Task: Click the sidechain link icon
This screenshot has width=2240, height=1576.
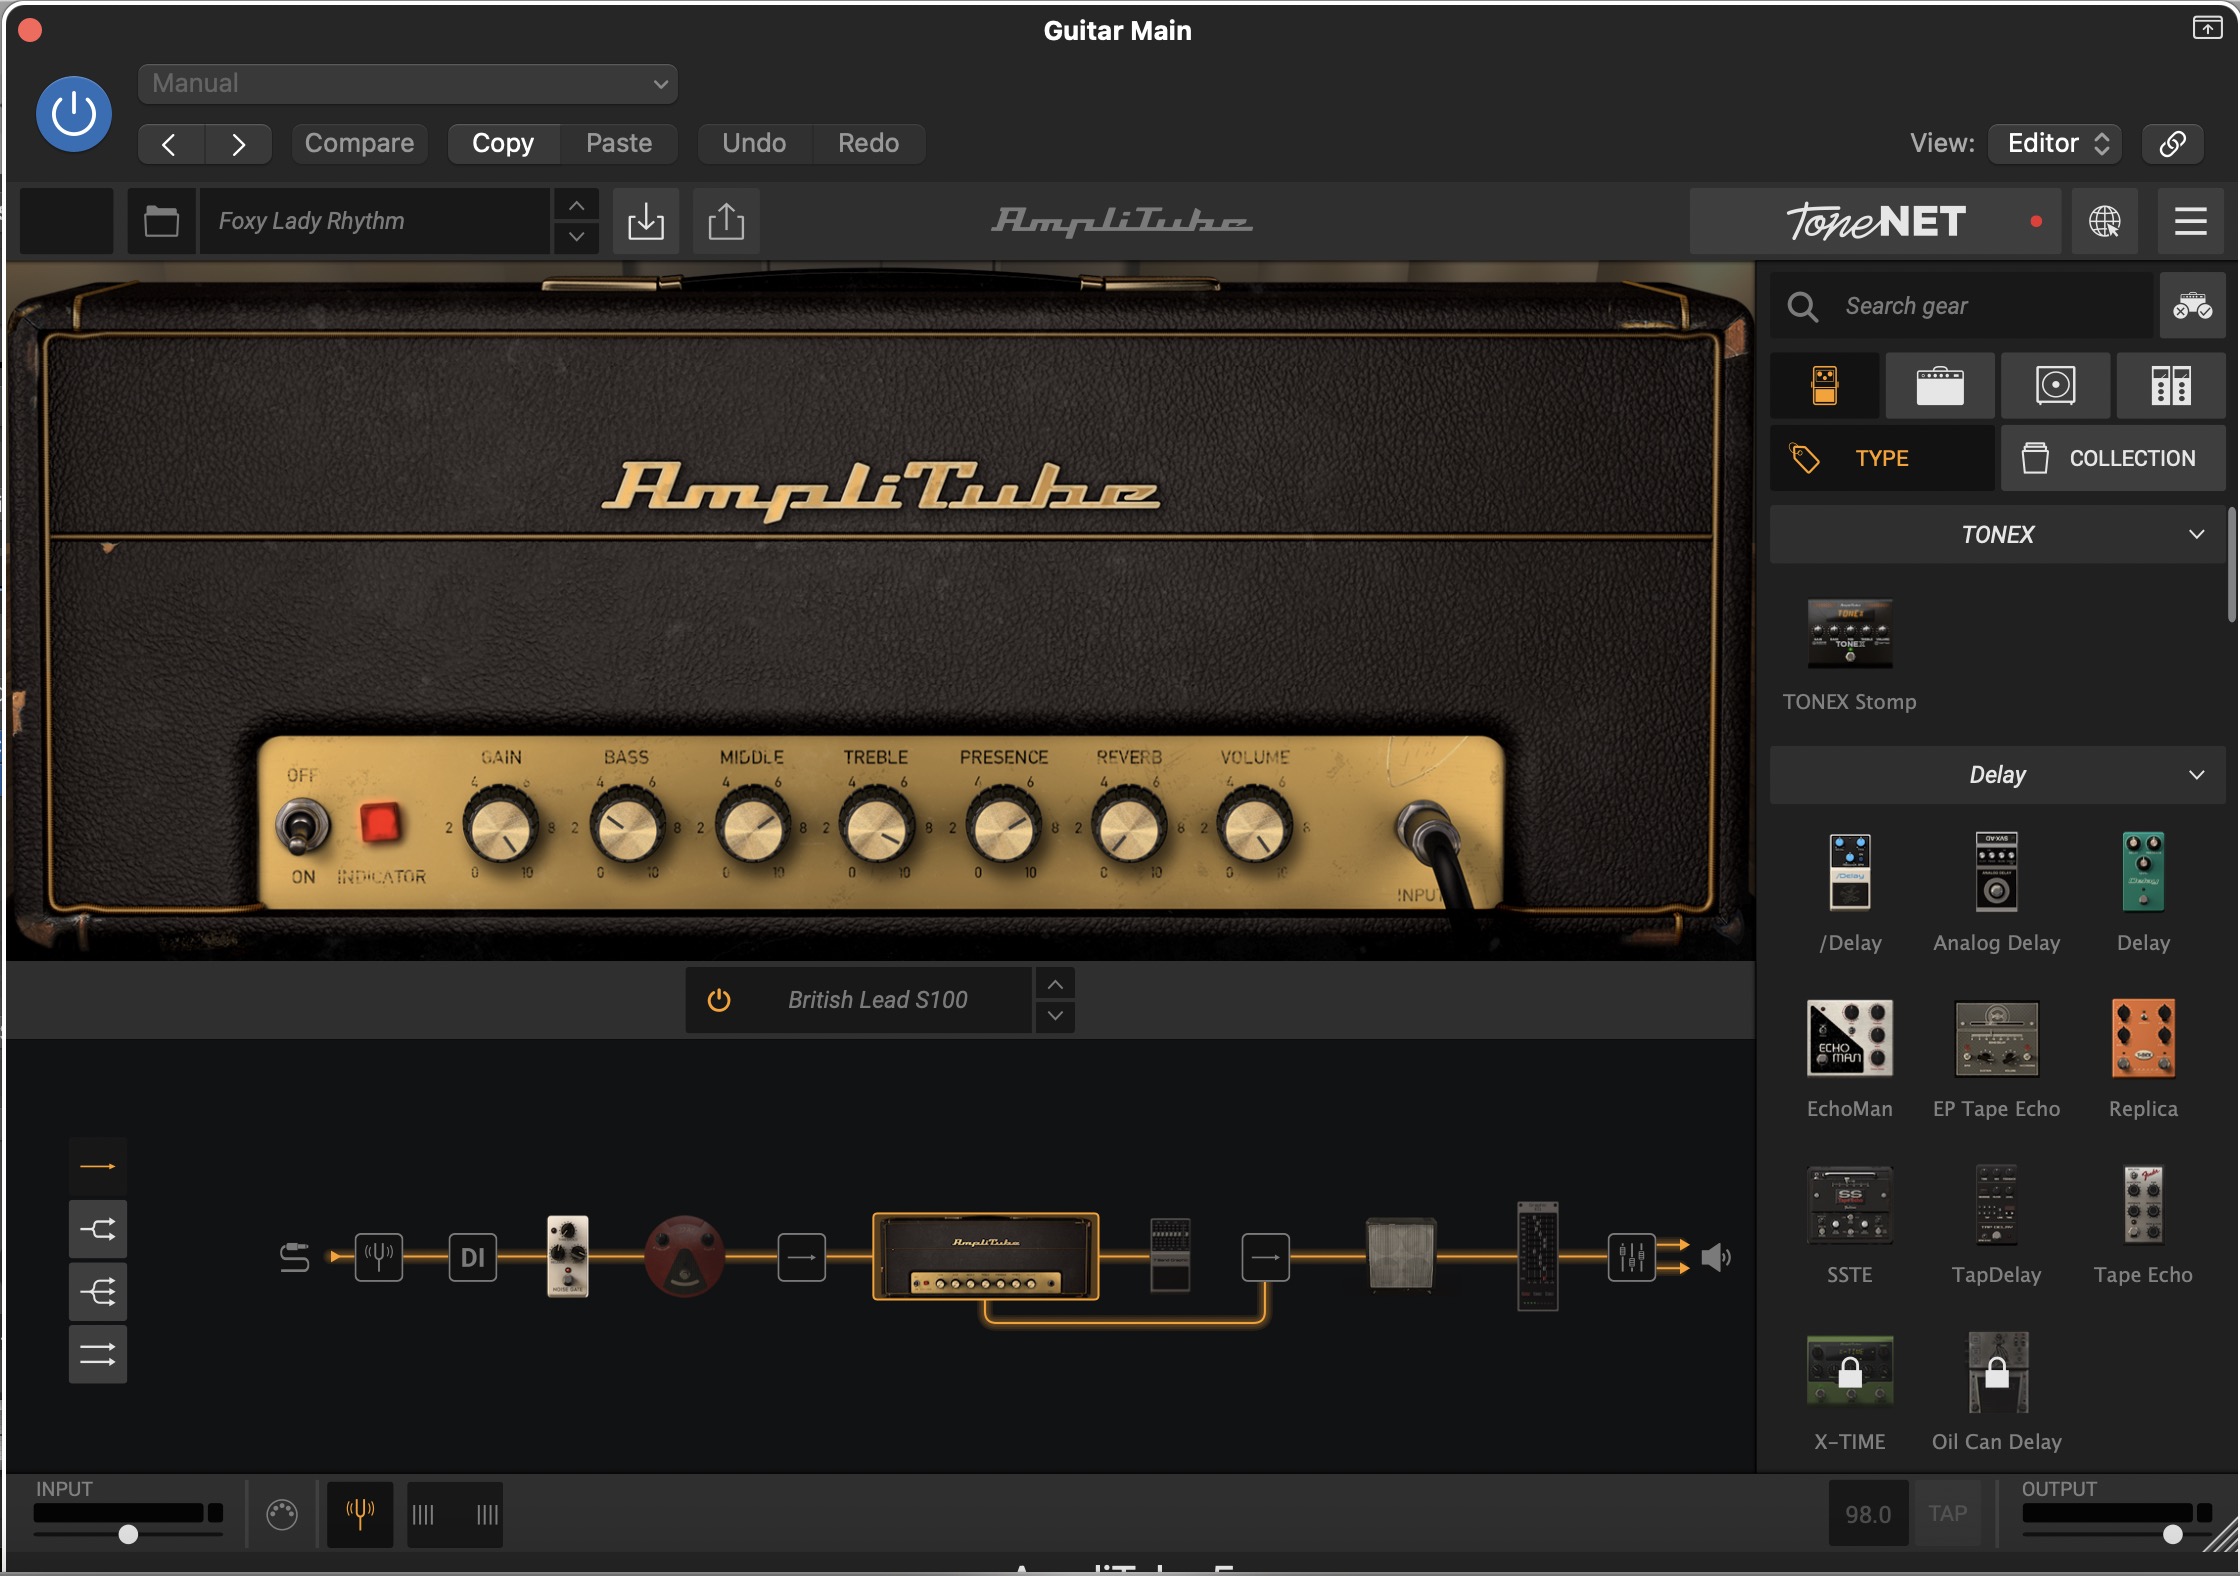Action: coord(2172,143)
